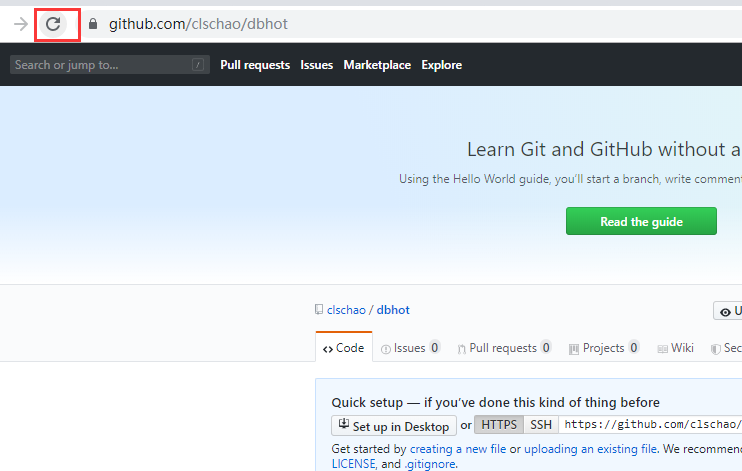742x471 pixels.
Task: Open Explore in the header
Action: (442, 65)
